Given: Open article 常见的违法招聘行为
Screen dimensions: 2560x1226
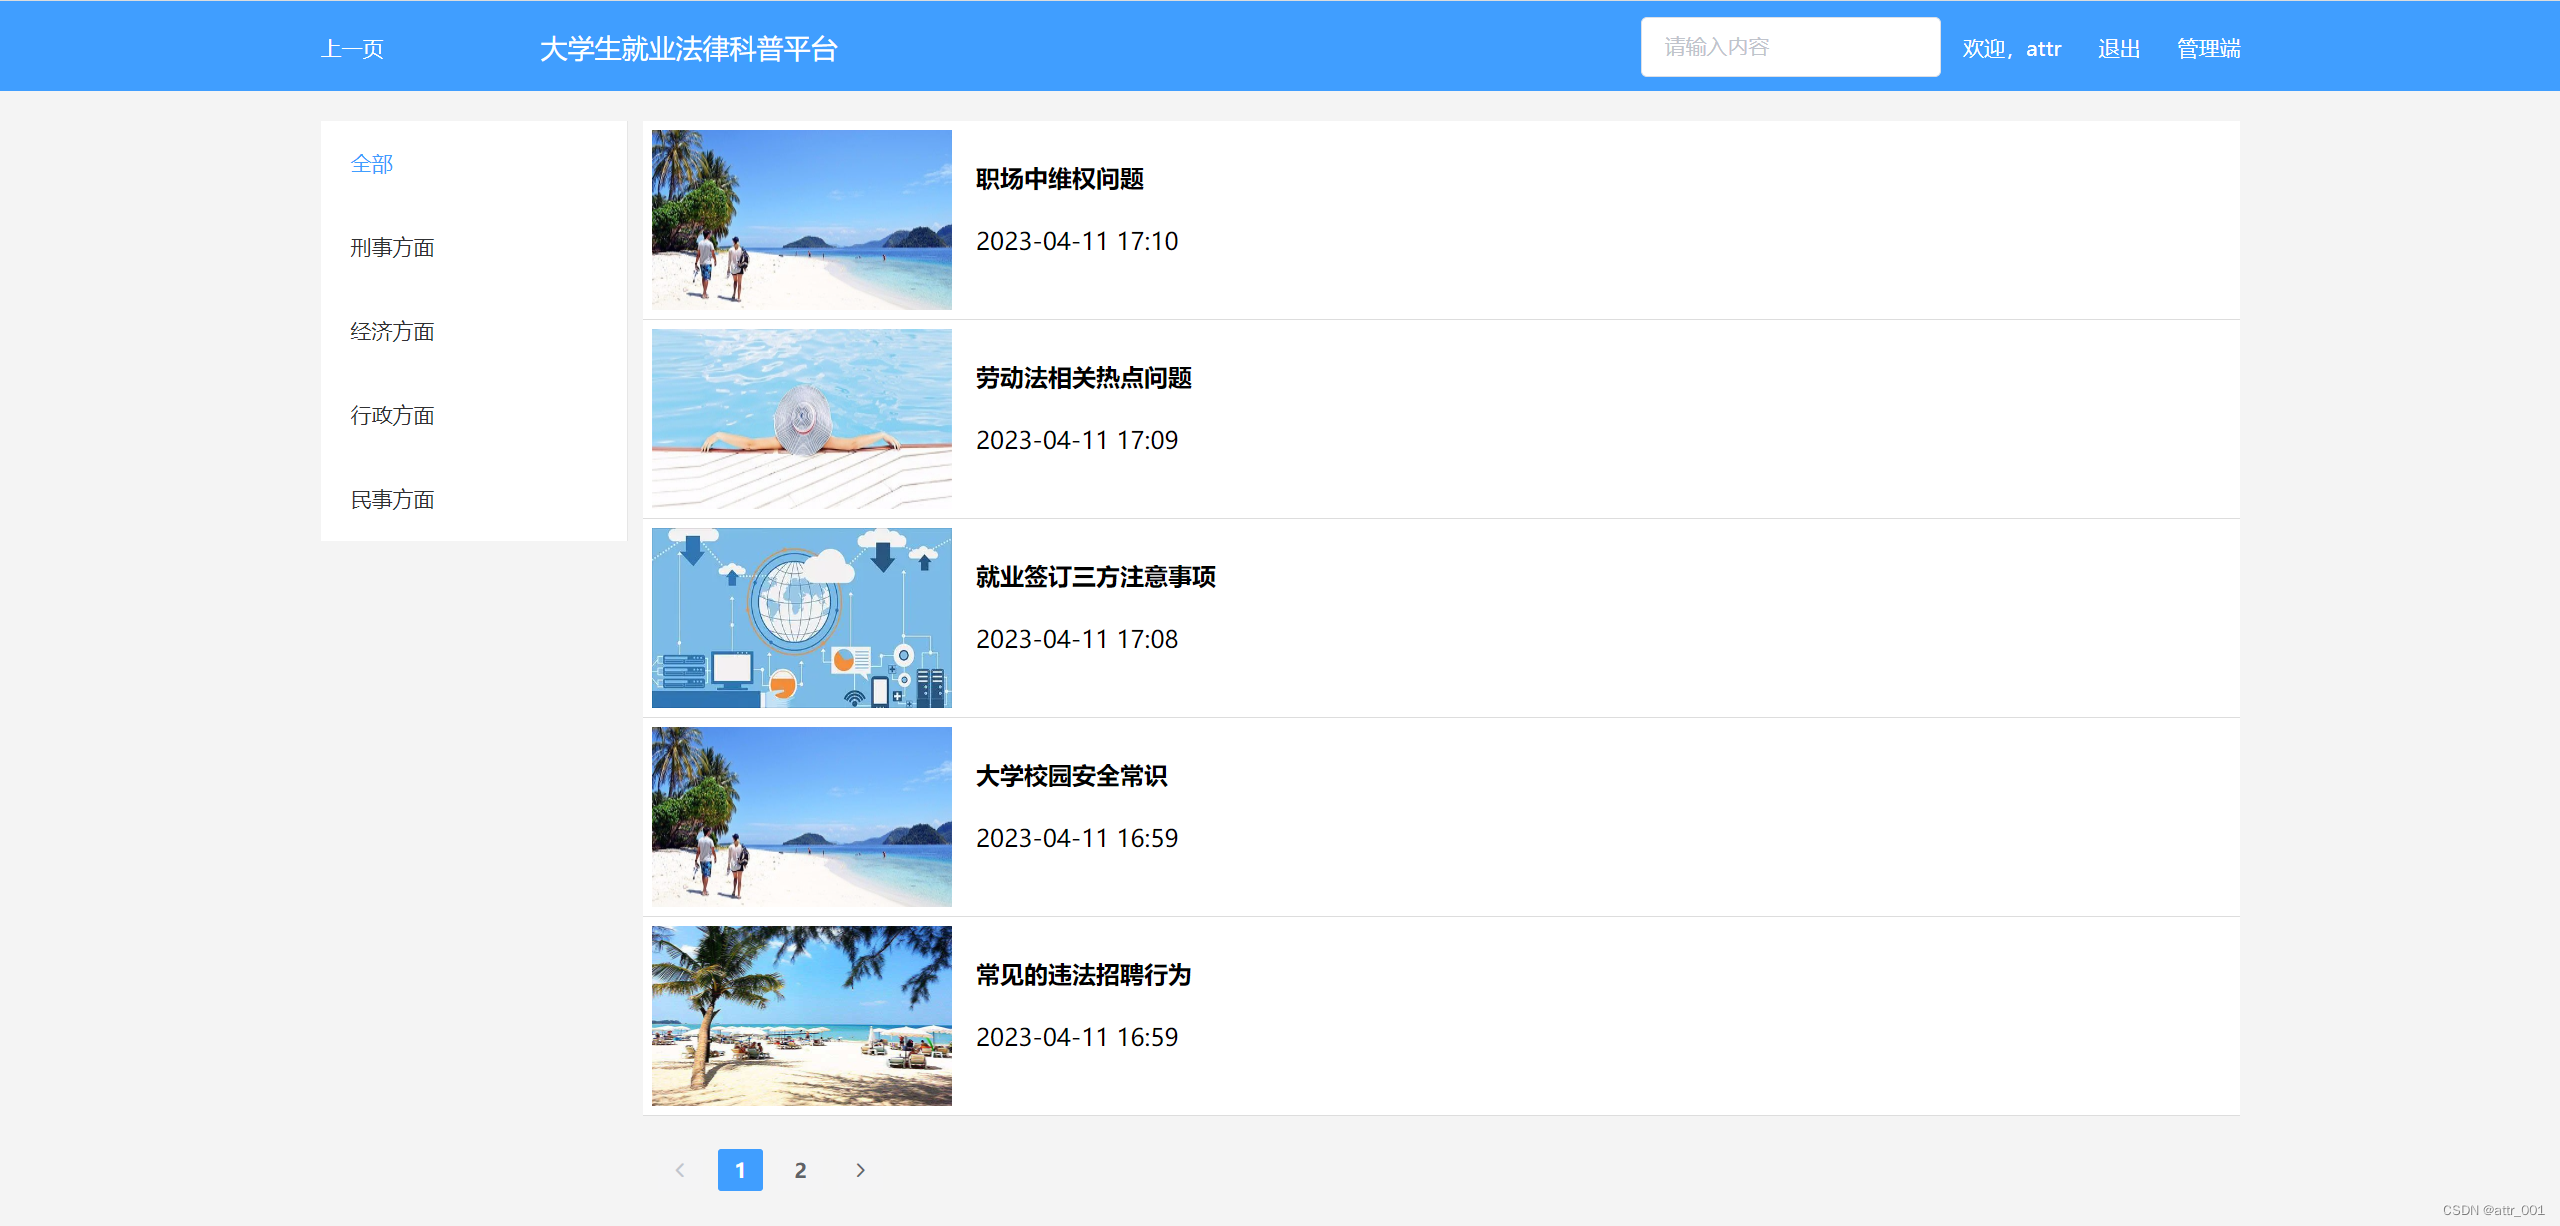Looking at the screenshot, I should pyautogui.click(x=1083, y=975).
